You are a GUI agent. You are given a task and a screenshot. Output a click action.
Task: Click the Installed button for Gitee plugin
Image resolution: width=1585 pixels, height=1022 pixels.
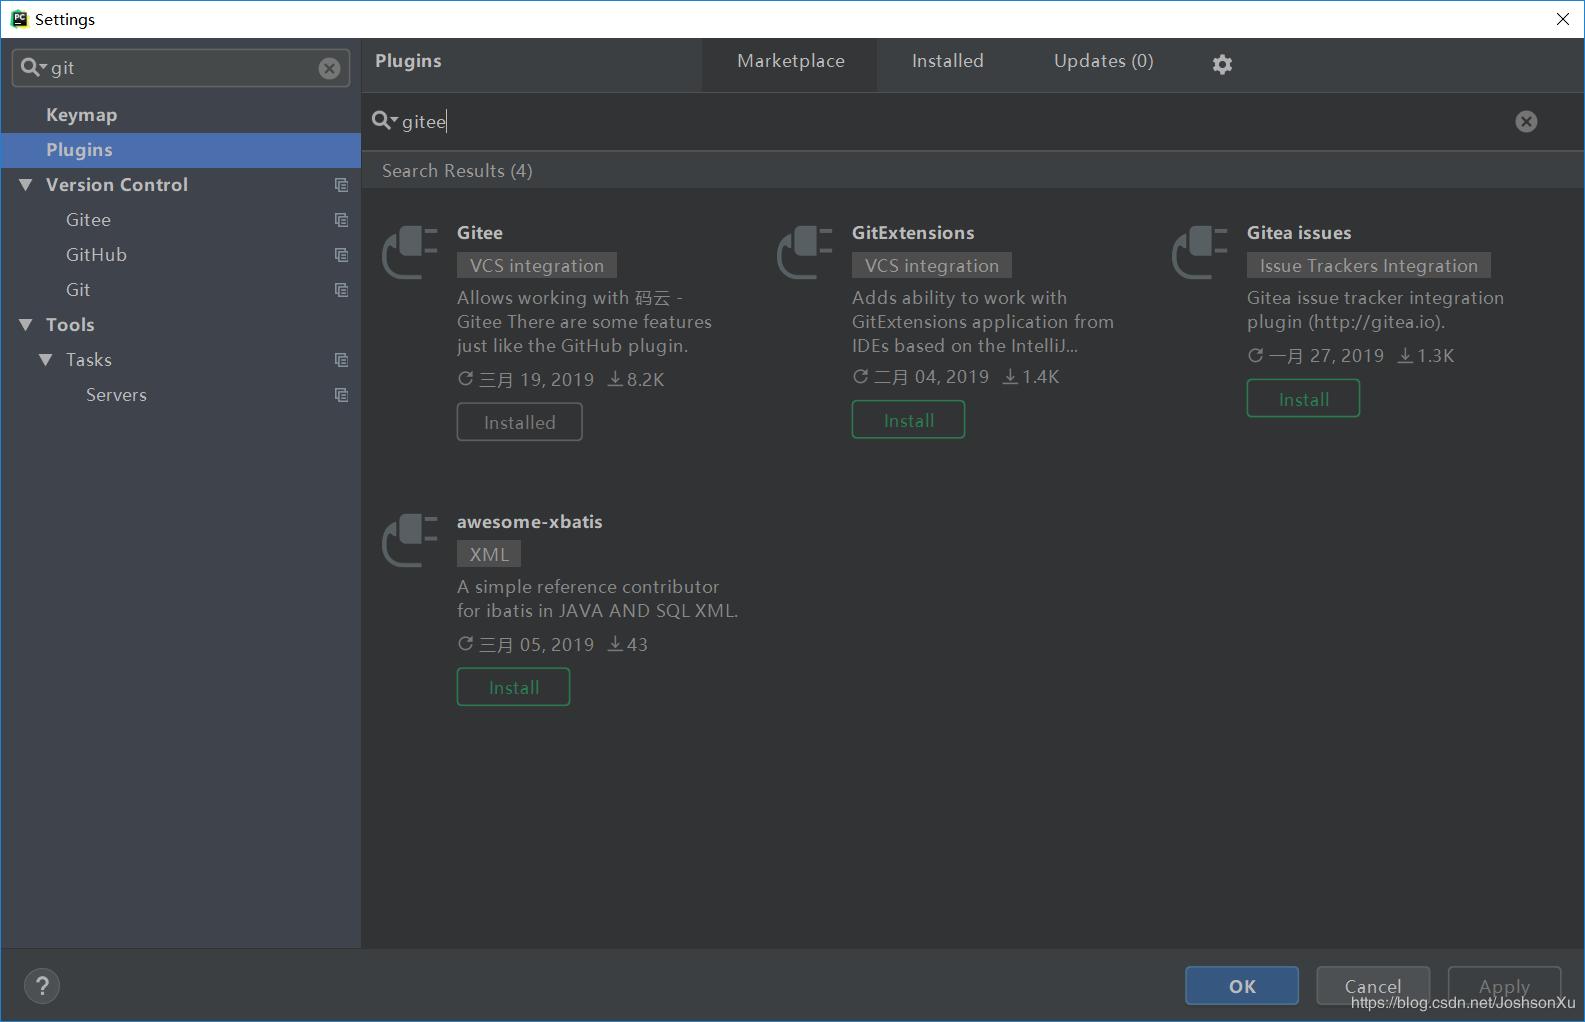click(x=519, y=422)
